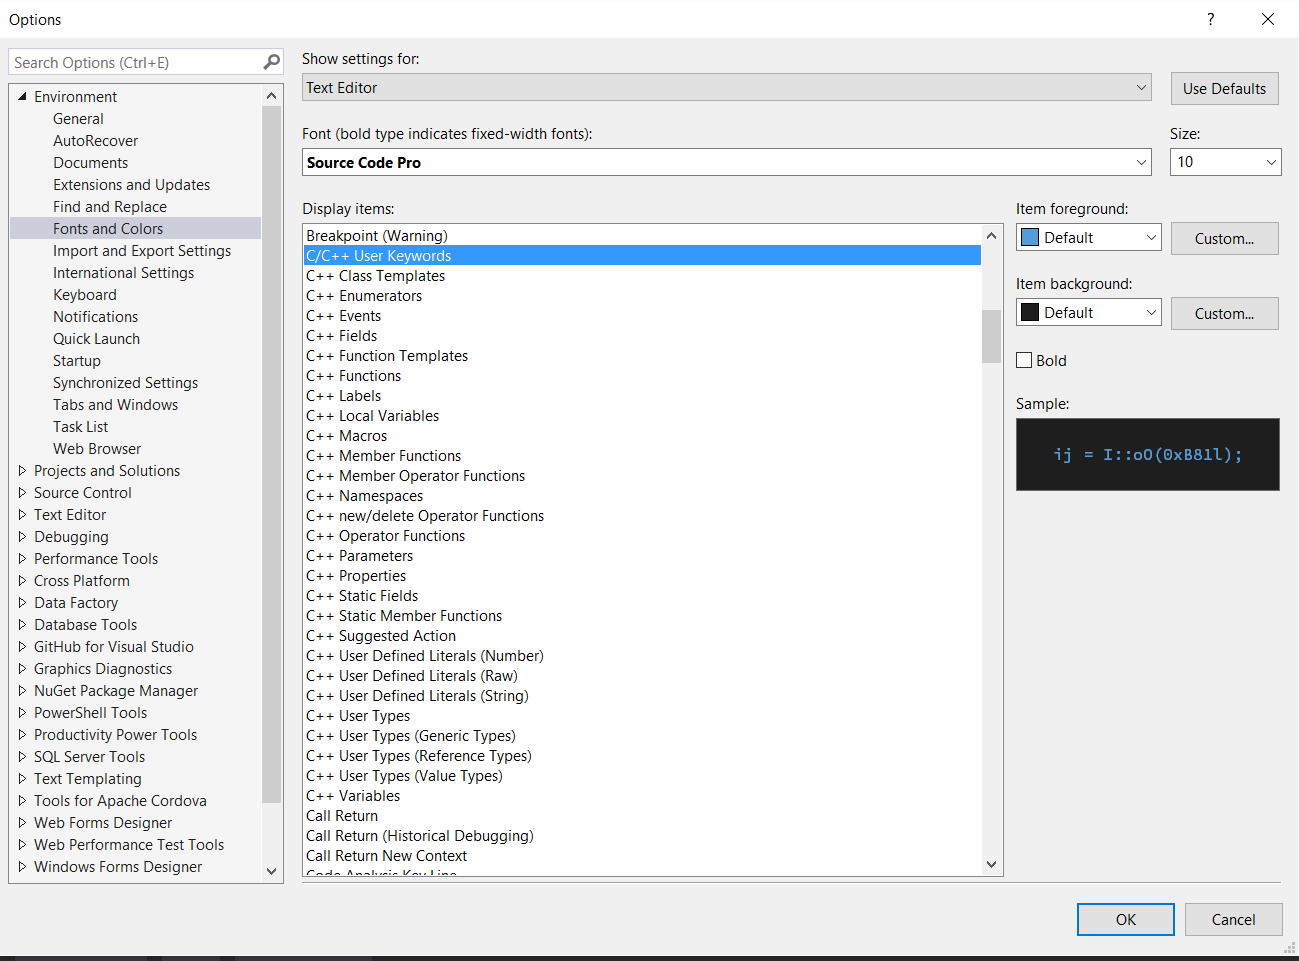This screenshot has width=1299, height=961.
Task: Collapse the Environment tree node
Action: 22,96
